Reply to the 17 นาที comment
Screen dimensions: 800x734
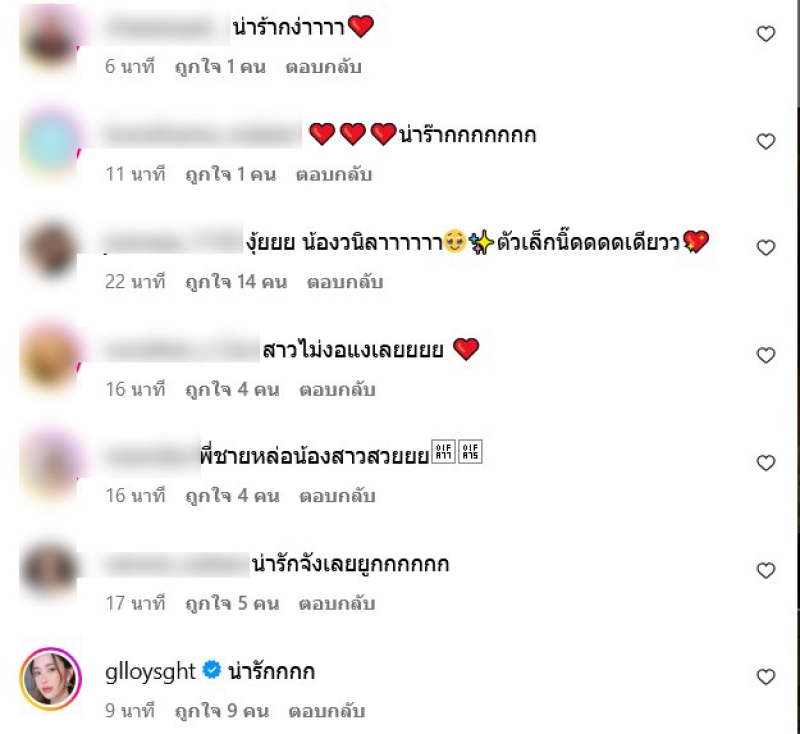click(337, 604)
